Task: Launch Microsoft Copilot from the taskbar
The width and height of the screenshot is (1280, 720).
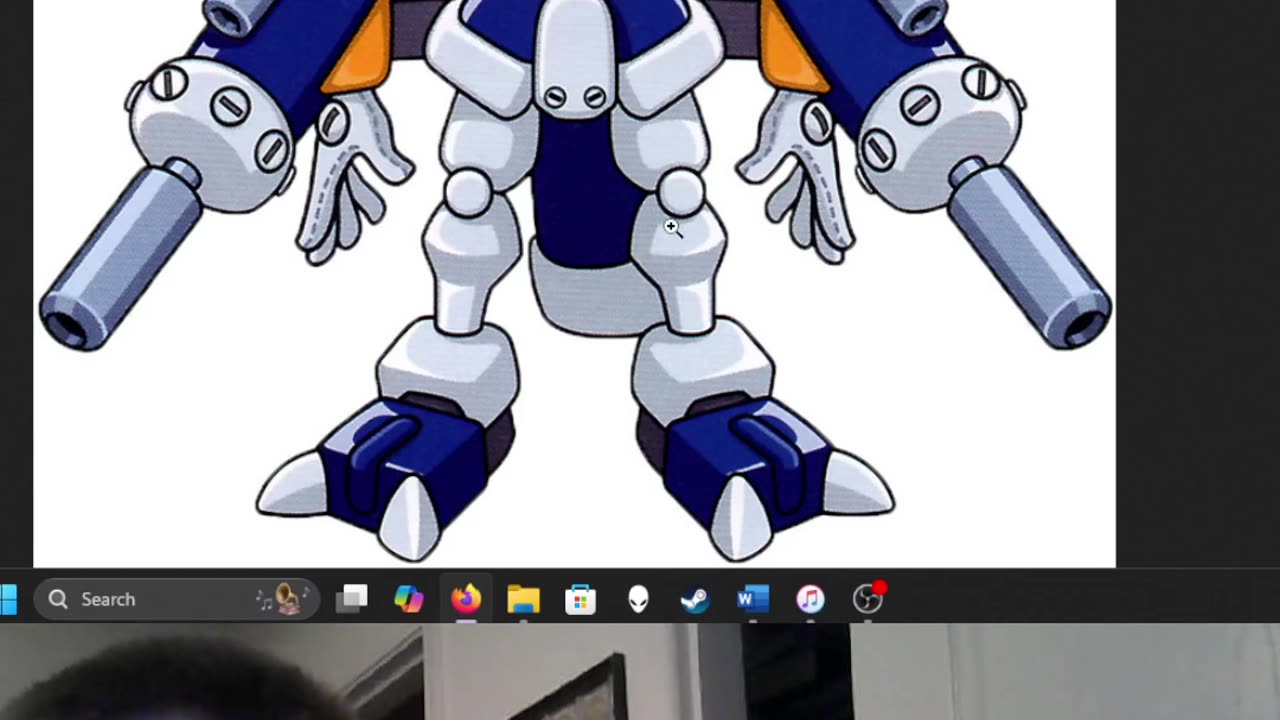Action: [x=408, y=599]
